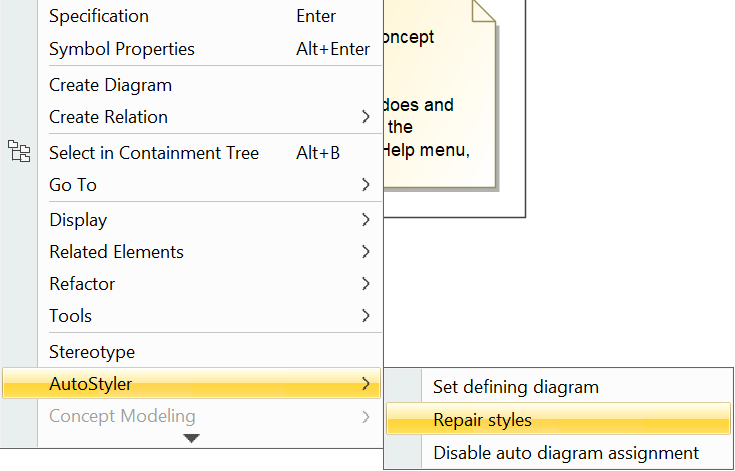The width and height of the screenshot is (735, 471).
Task: Expand the Create Relation submenu arrow
Action: 366,117
